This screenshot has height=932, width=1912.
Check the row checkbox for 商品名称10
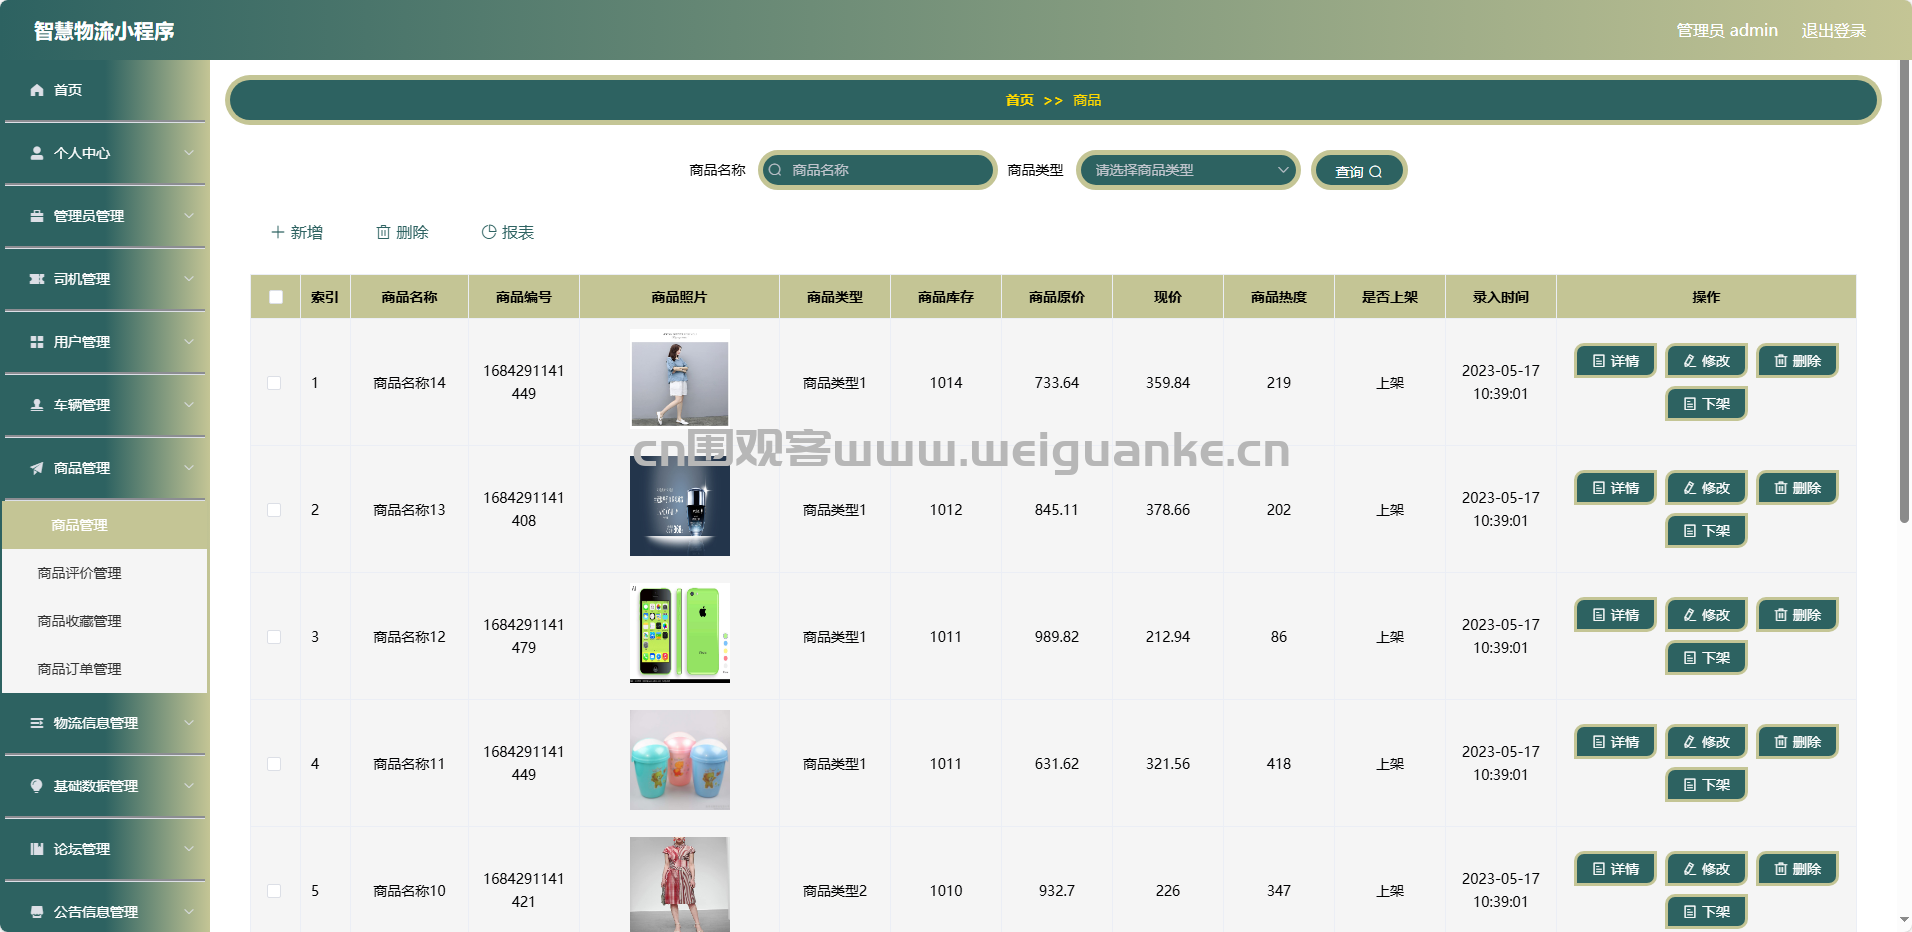click(274, 891)
